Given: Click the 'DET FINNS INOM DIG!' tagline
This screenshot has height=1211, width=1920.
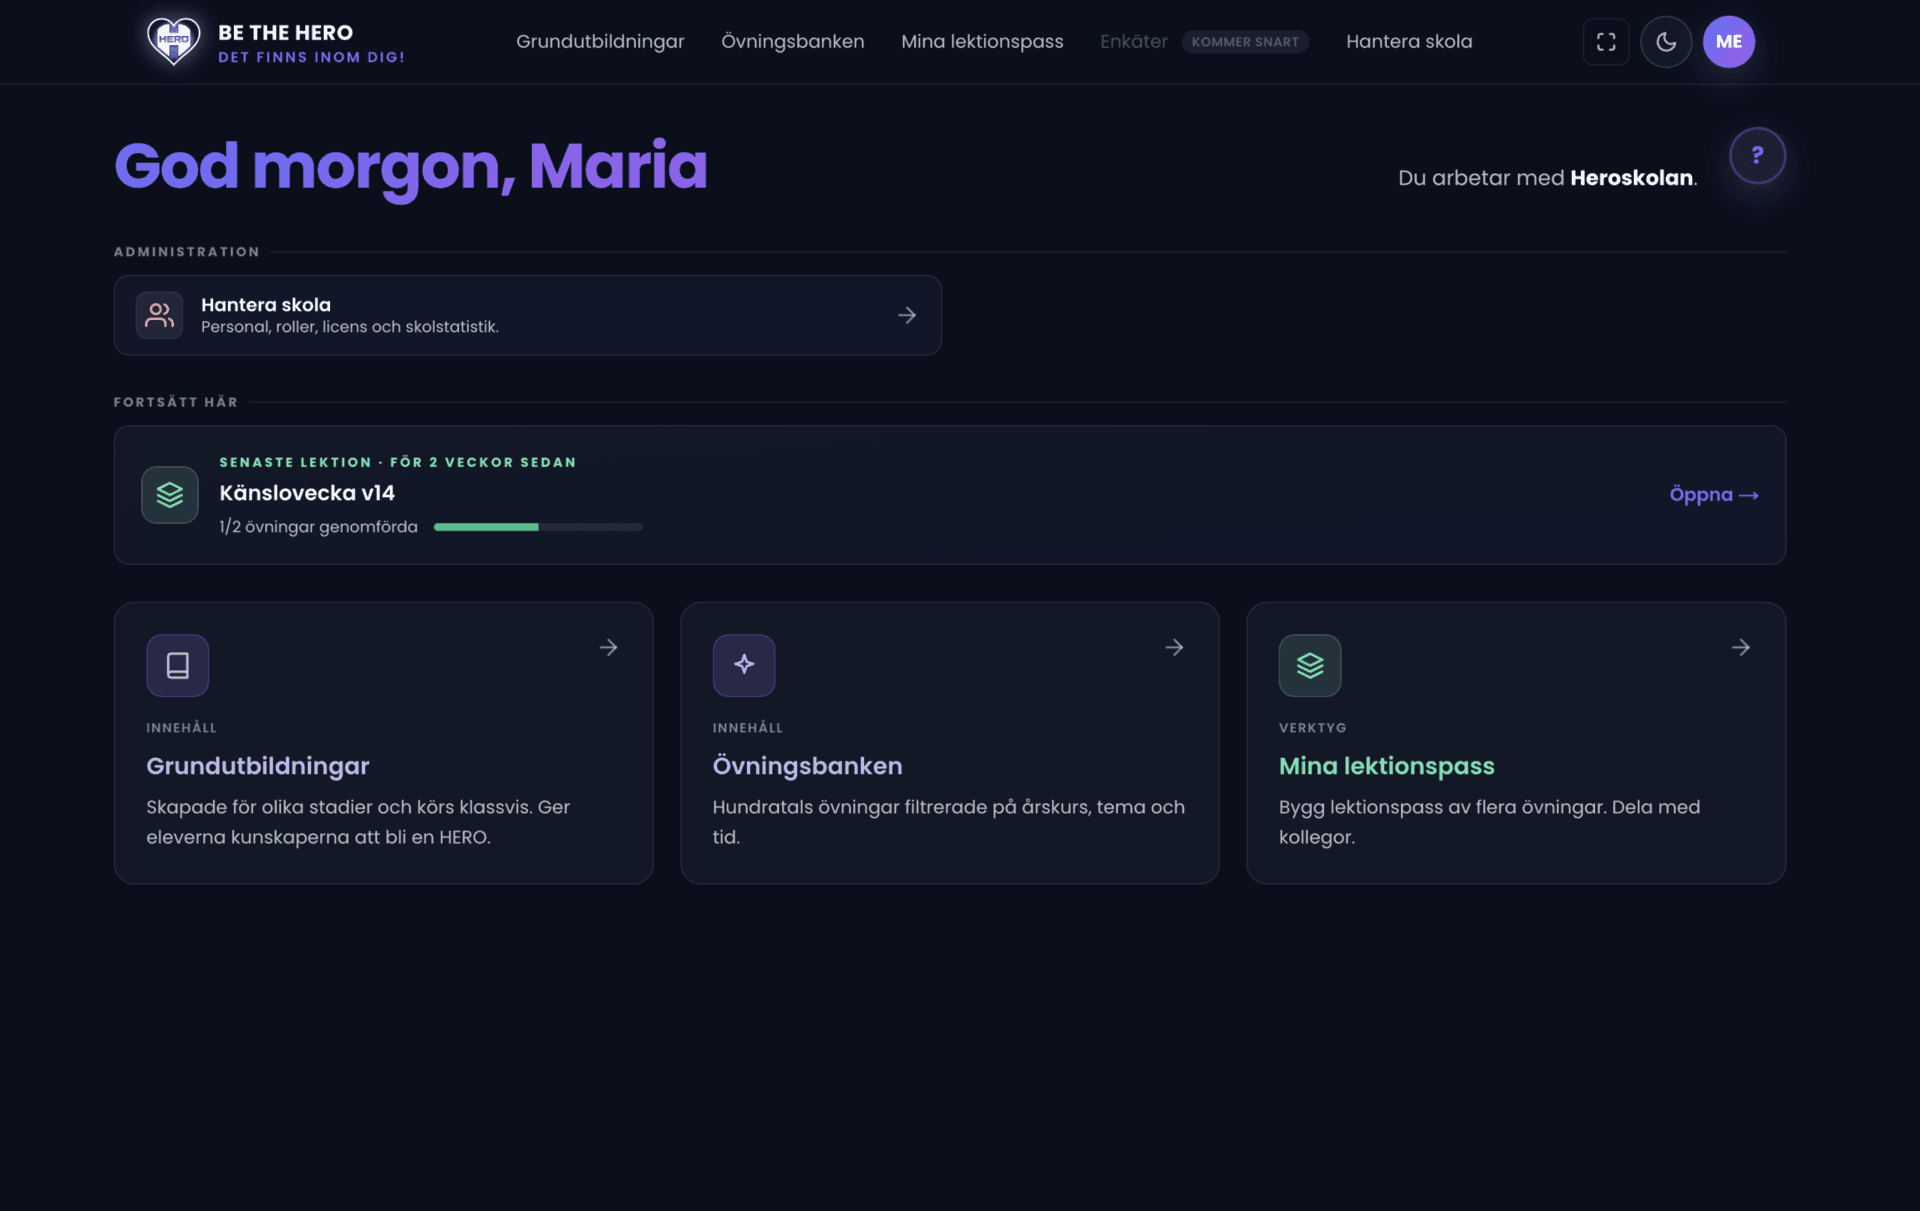Looking at the screenshot, I should coord(312,57).
